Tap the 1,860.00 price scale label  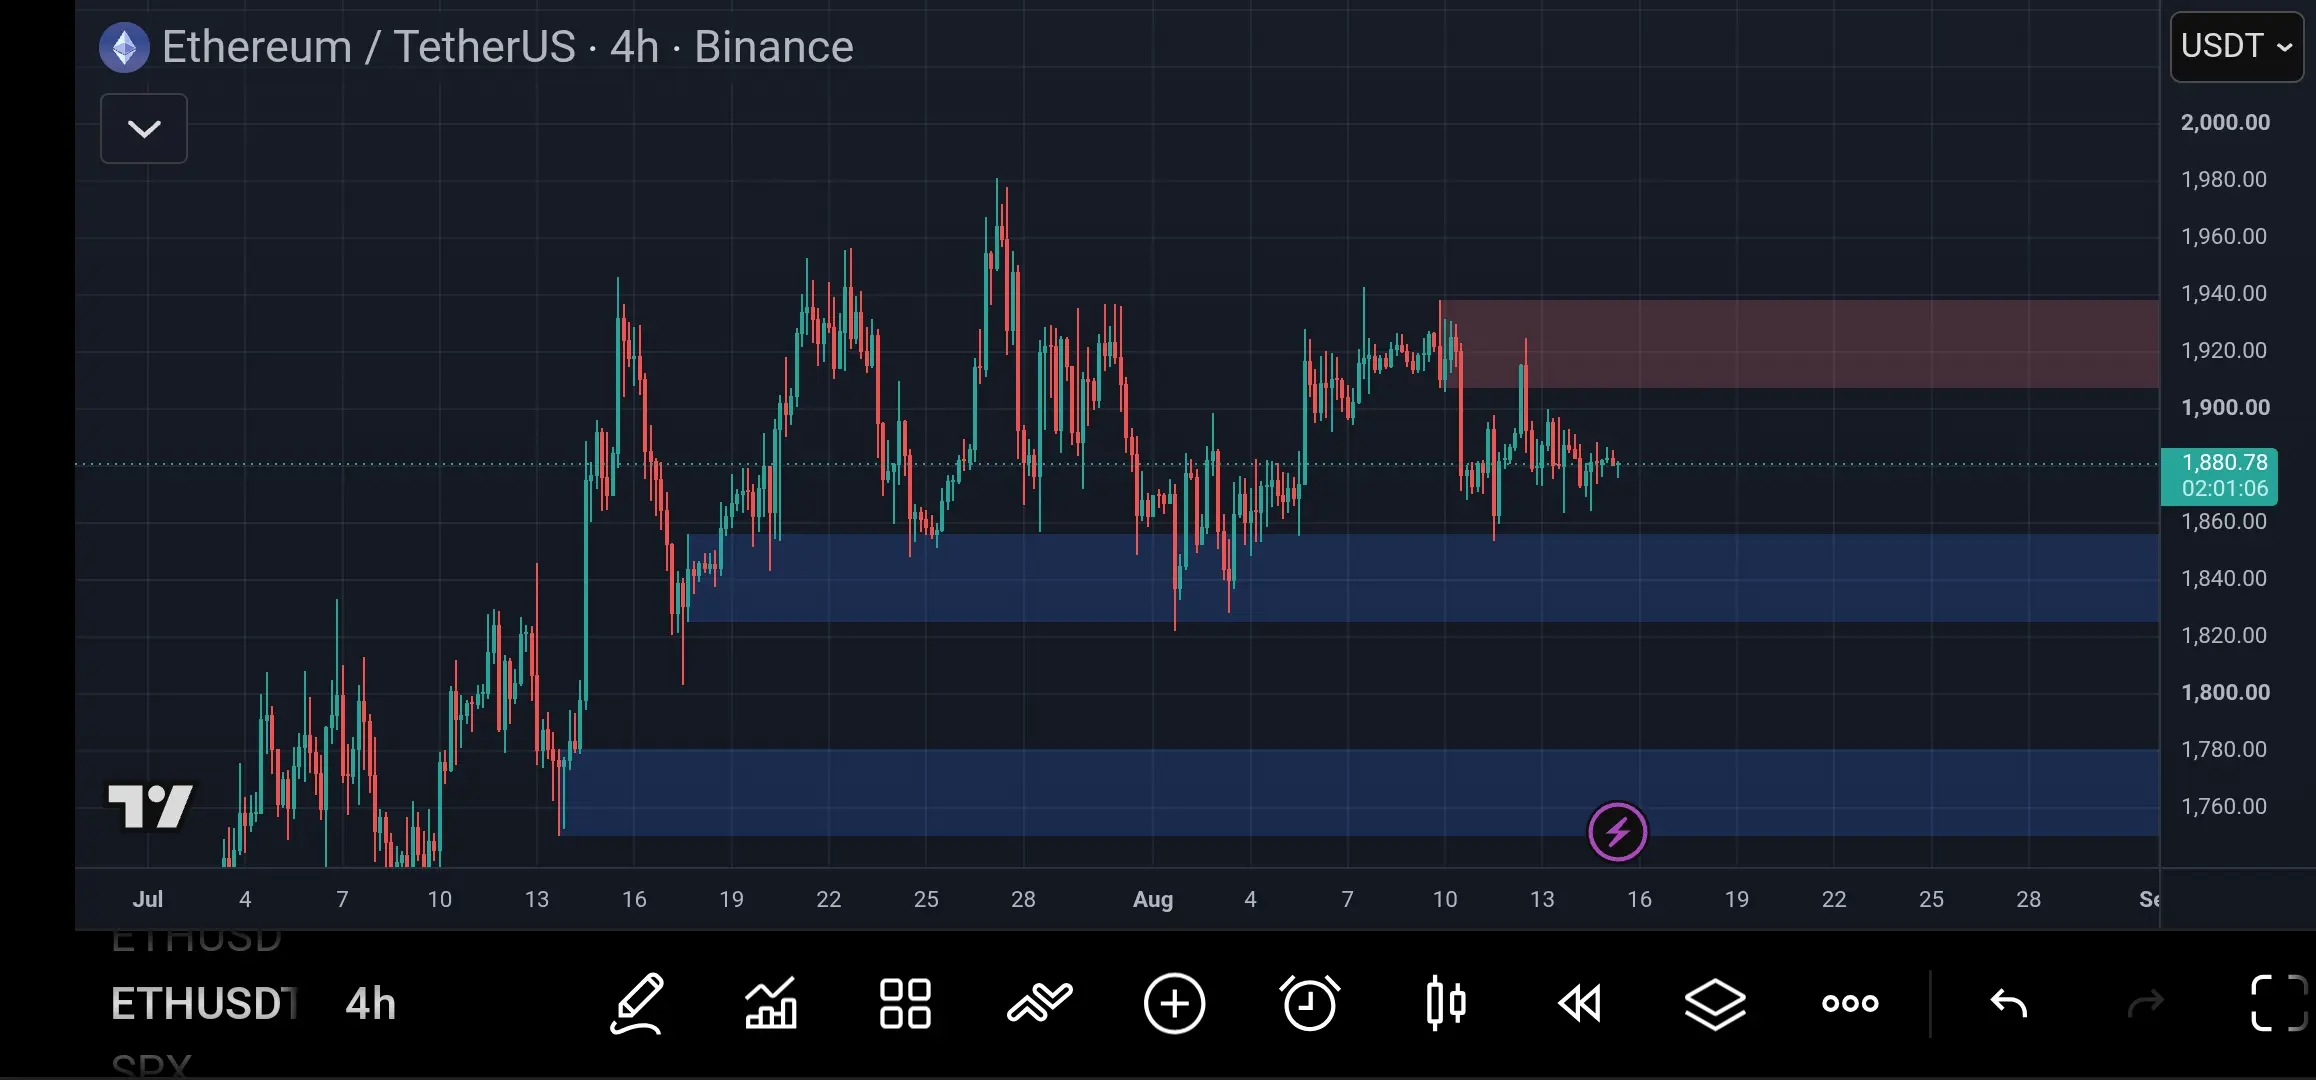point(2224,521)
